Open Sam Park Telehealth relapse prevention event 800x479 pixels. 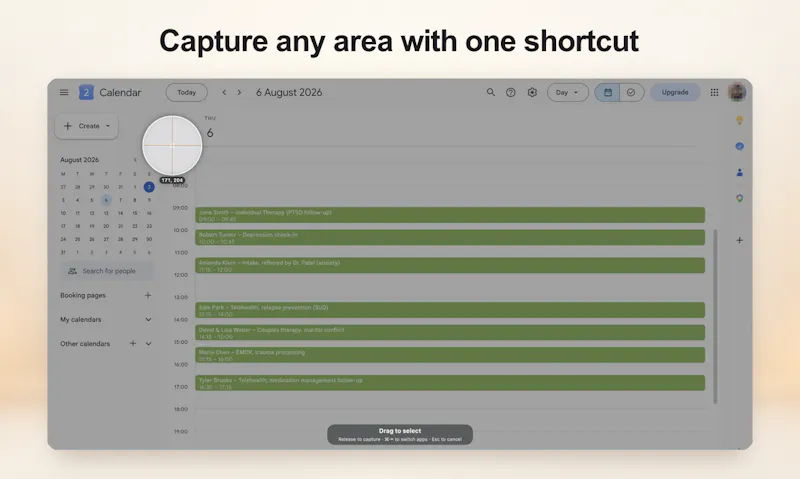coord(450,310)
